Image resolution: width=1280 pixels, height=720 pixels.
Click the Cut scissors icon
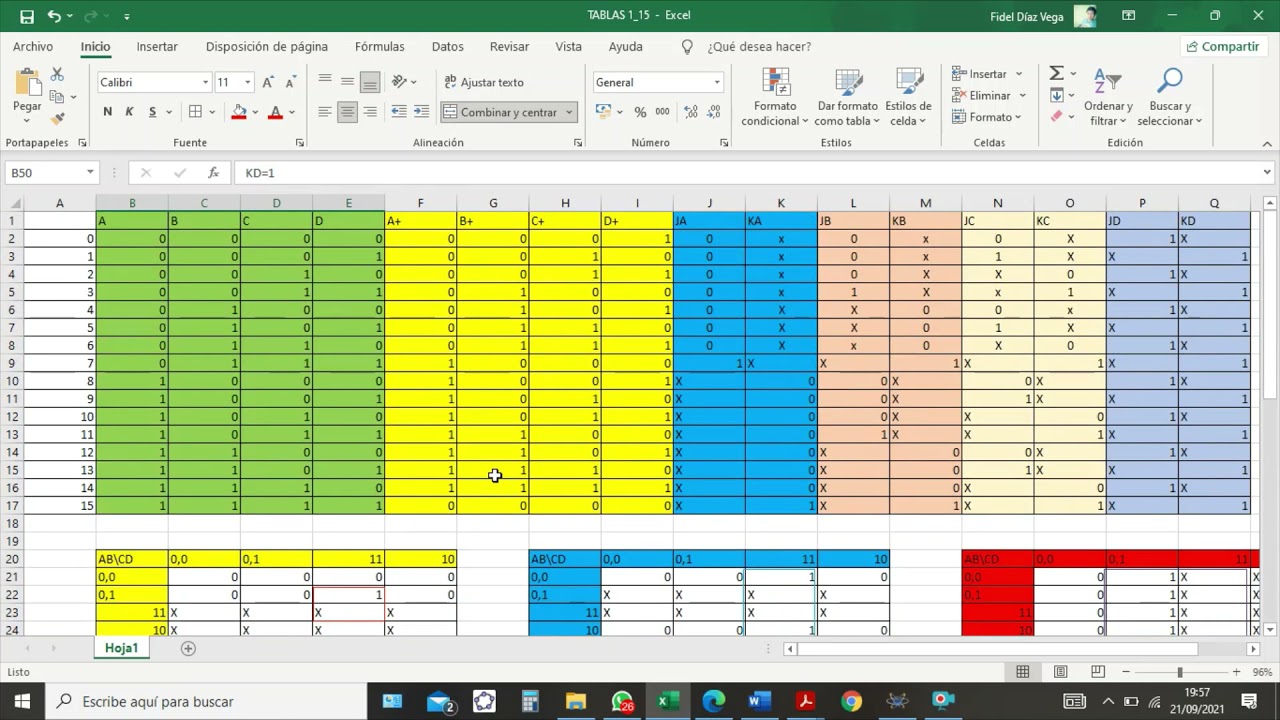(57, 75)
